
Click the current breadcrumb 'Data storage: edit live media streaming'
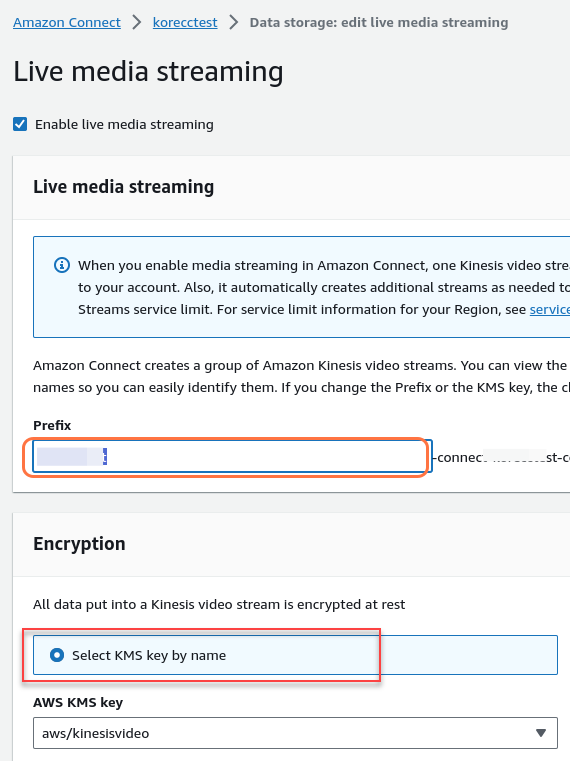tap(379, 22)
